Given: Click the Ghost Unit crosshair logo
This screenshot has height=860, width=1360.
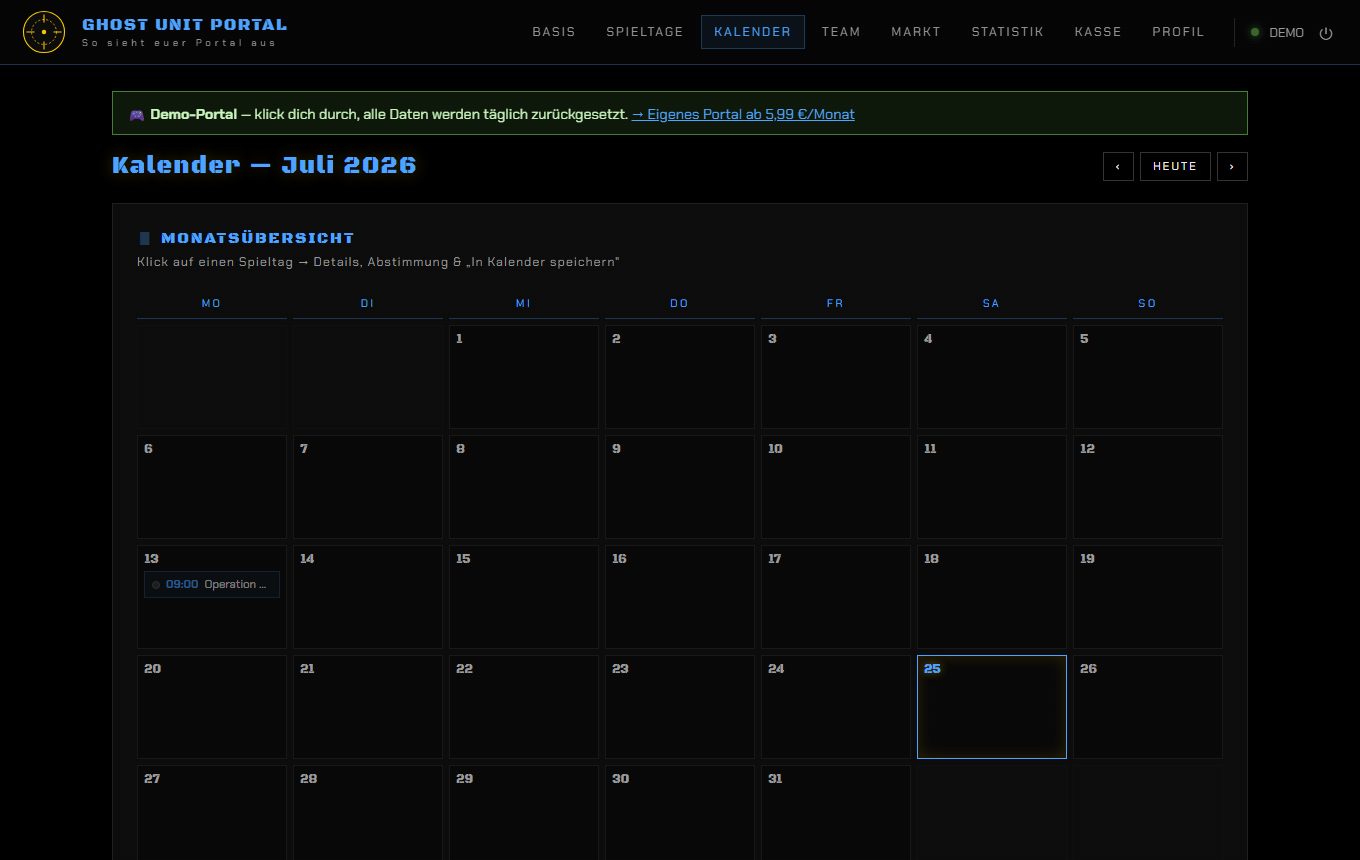Looking at the screenshot, I should pyautogui.click(x=43, y=32).
